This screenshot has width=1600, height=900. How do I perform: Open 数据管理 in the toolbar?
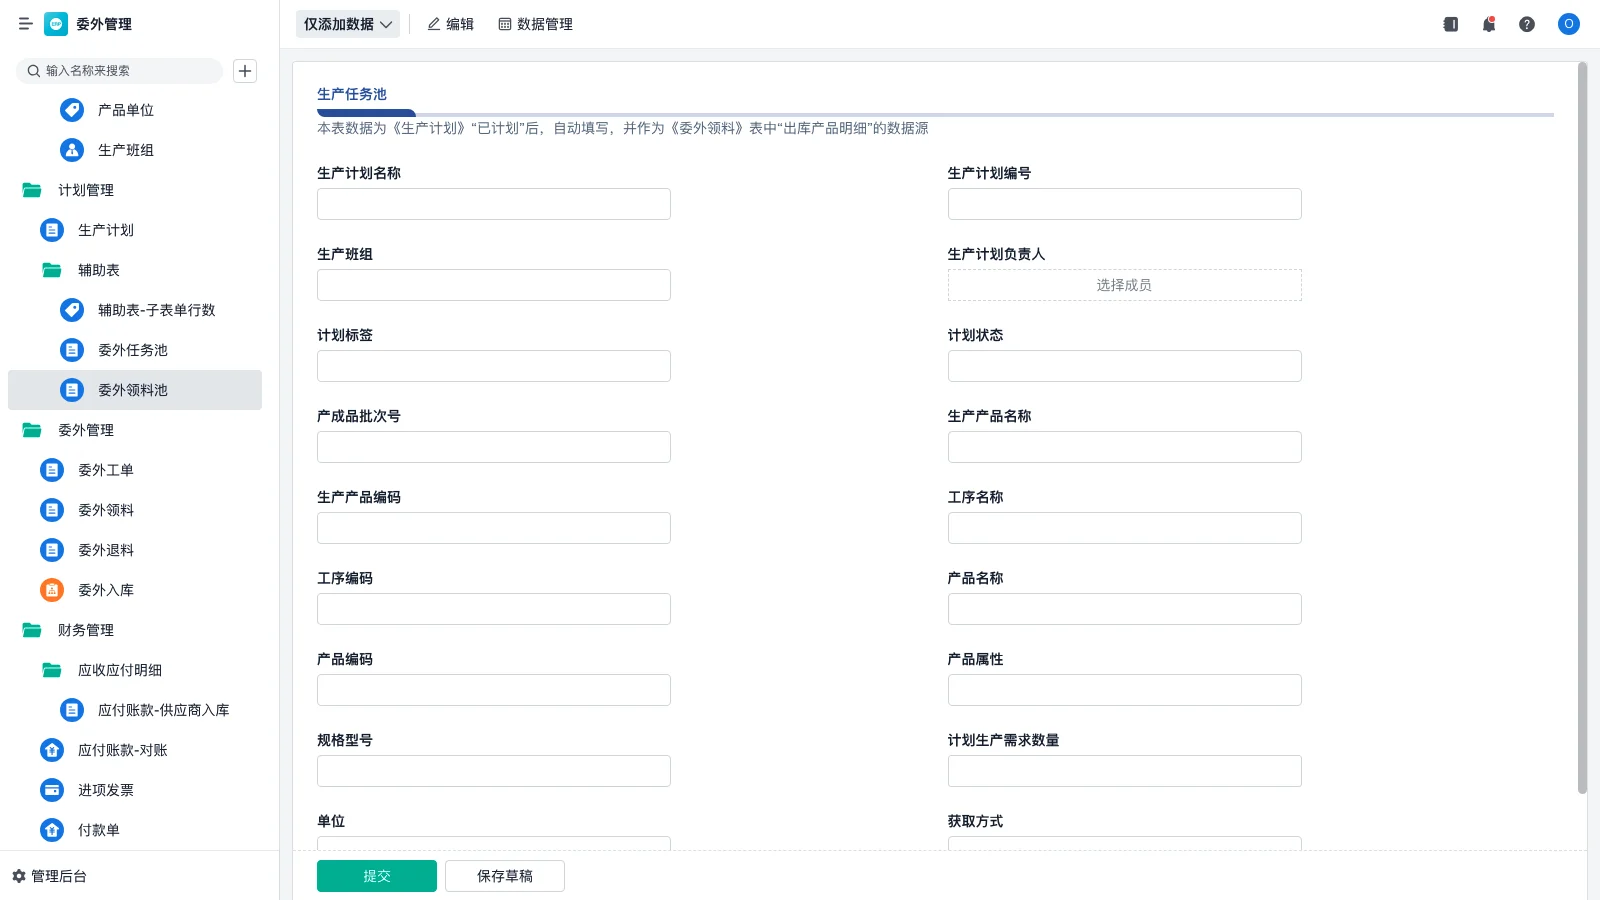tap(535, 24)
